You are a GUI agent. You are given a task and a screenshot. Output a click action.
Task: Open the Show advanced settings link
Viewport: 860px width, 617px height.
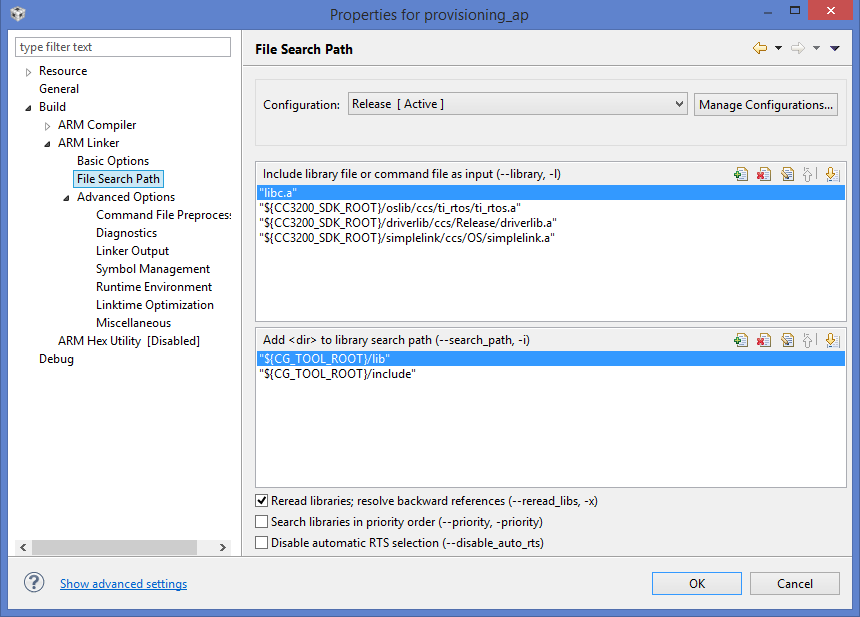point(123,584)
